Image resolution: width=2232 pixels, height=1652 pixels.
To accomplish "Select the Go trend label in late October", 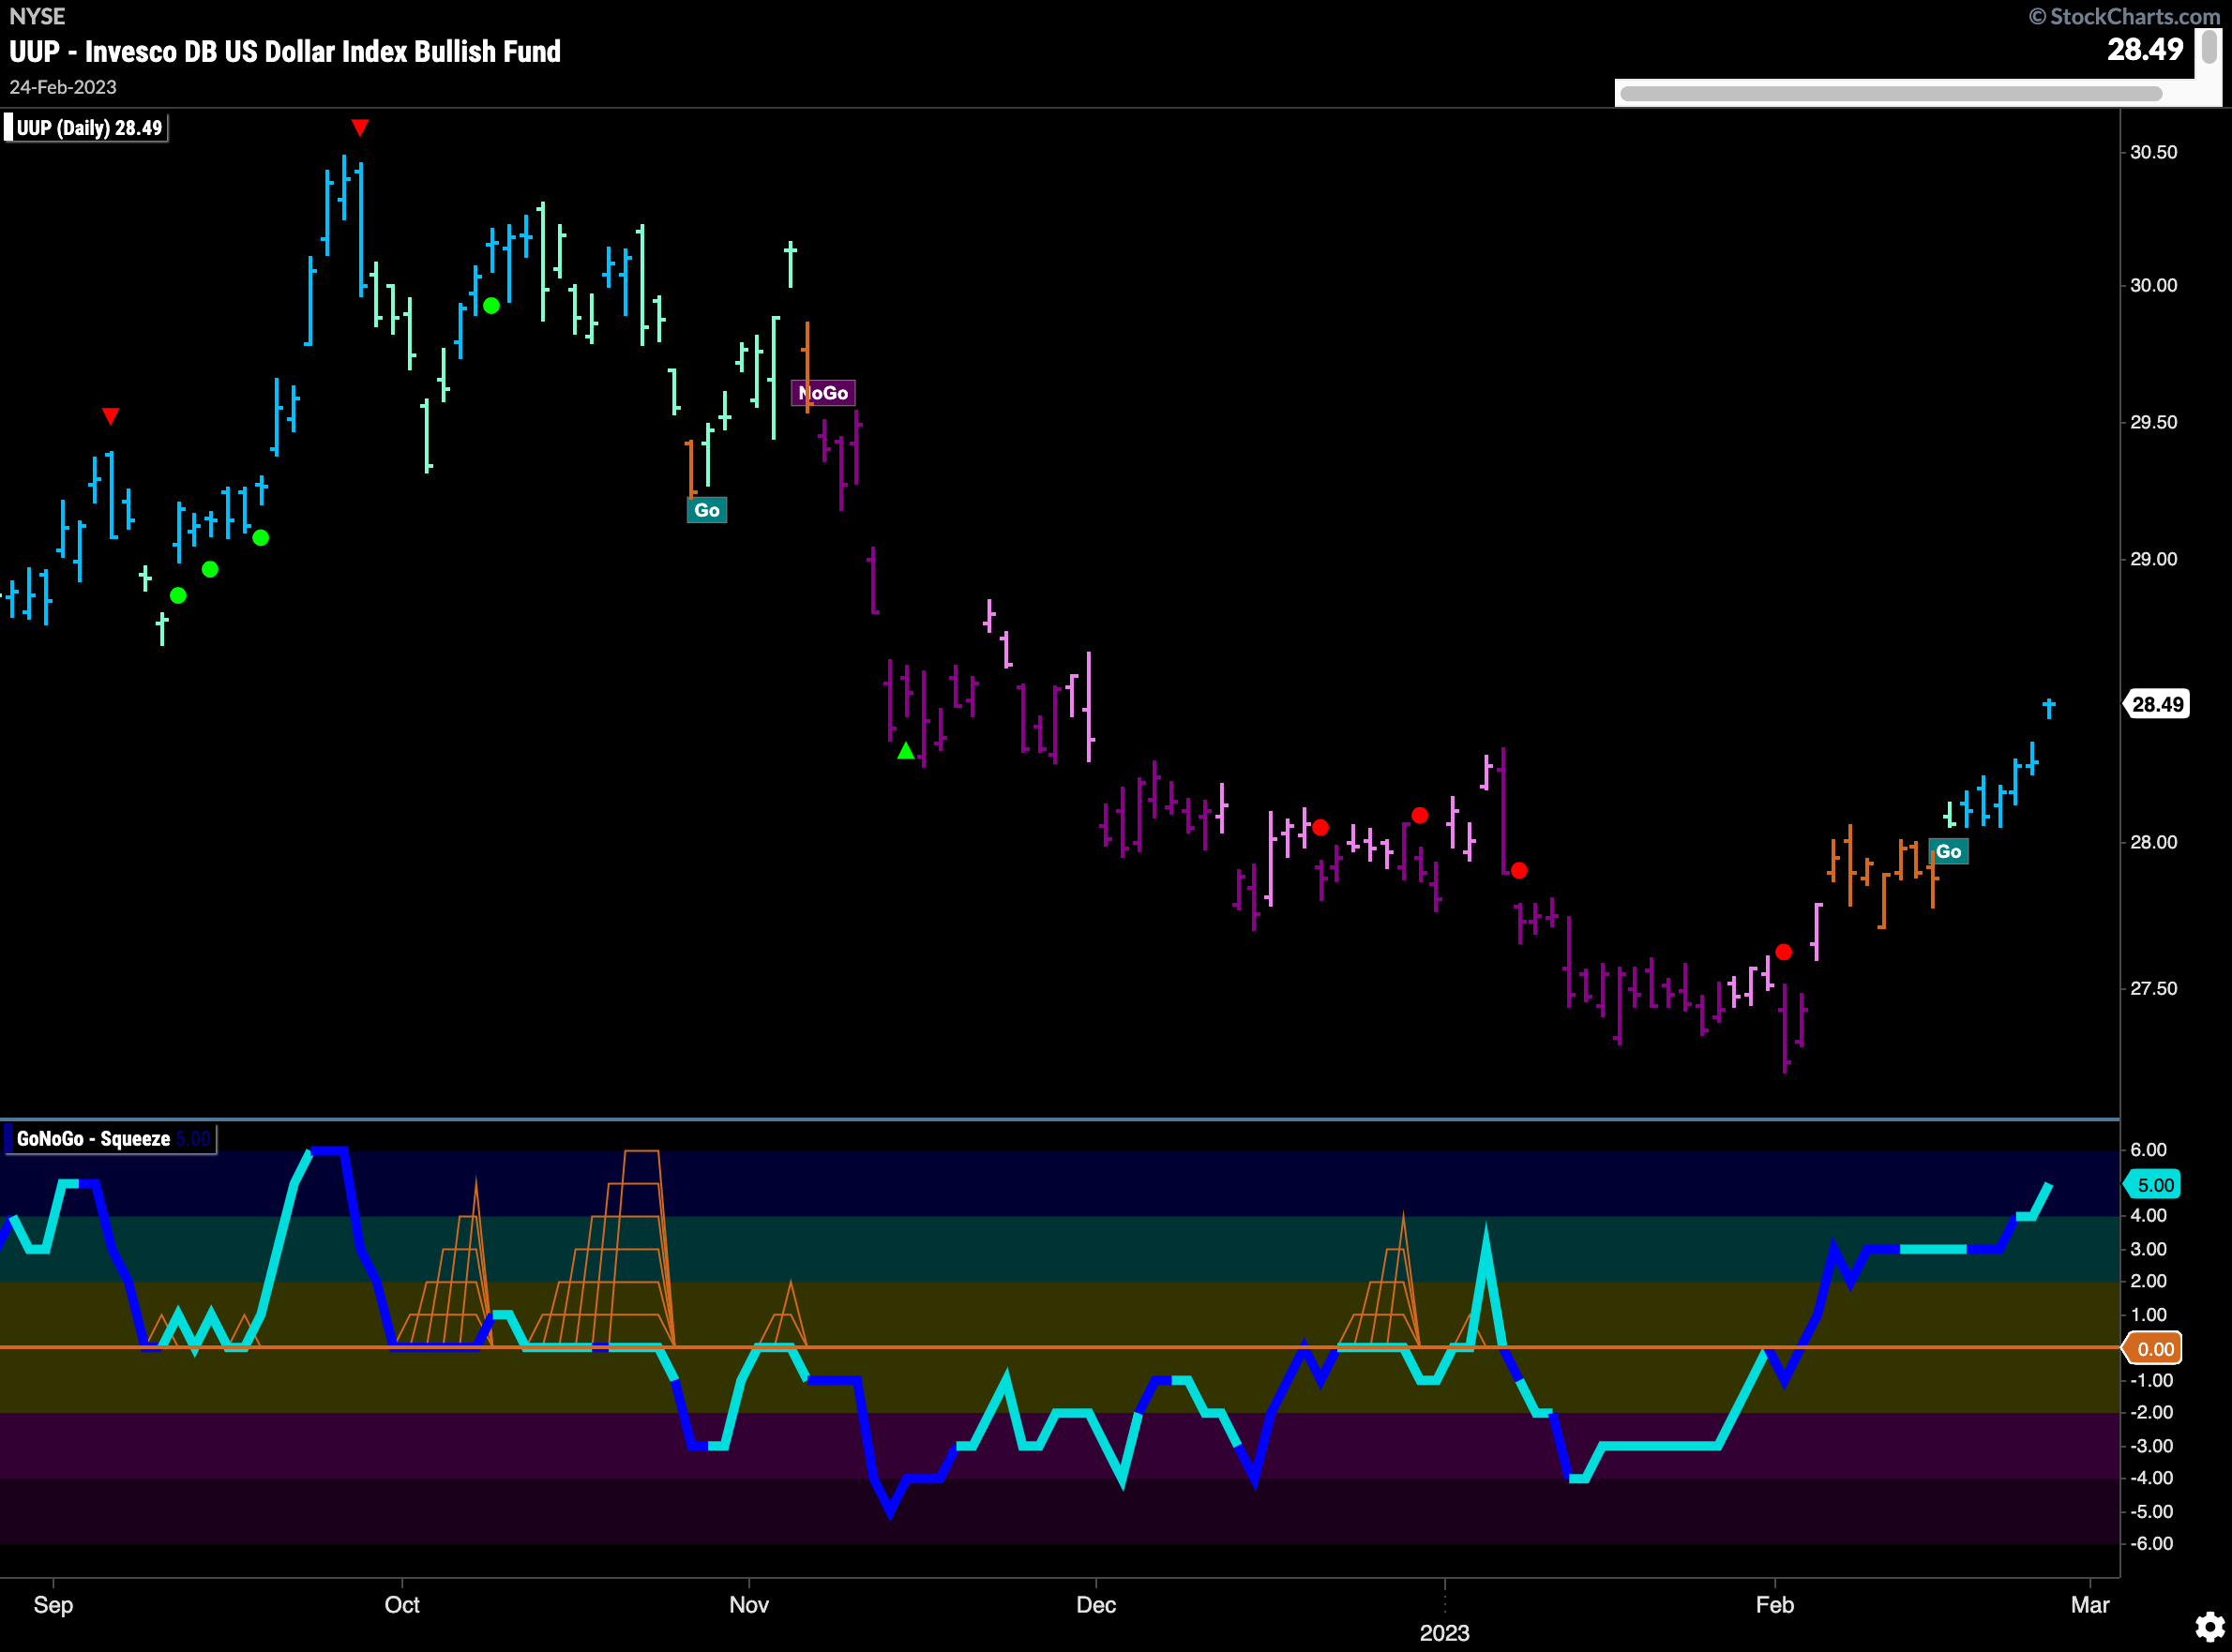I will click(707, 510).
